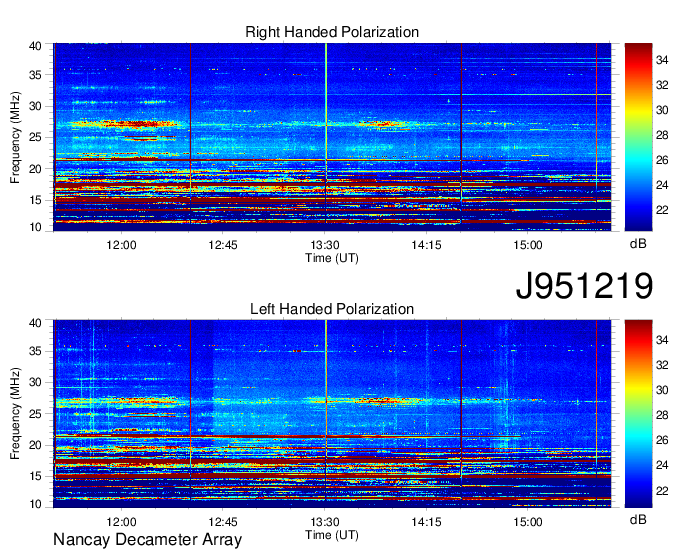The height and width of the screenshot is (552, 680).
Task: Click the 24 dB value on Left Handed colorbar
Action: coord(662,465)
